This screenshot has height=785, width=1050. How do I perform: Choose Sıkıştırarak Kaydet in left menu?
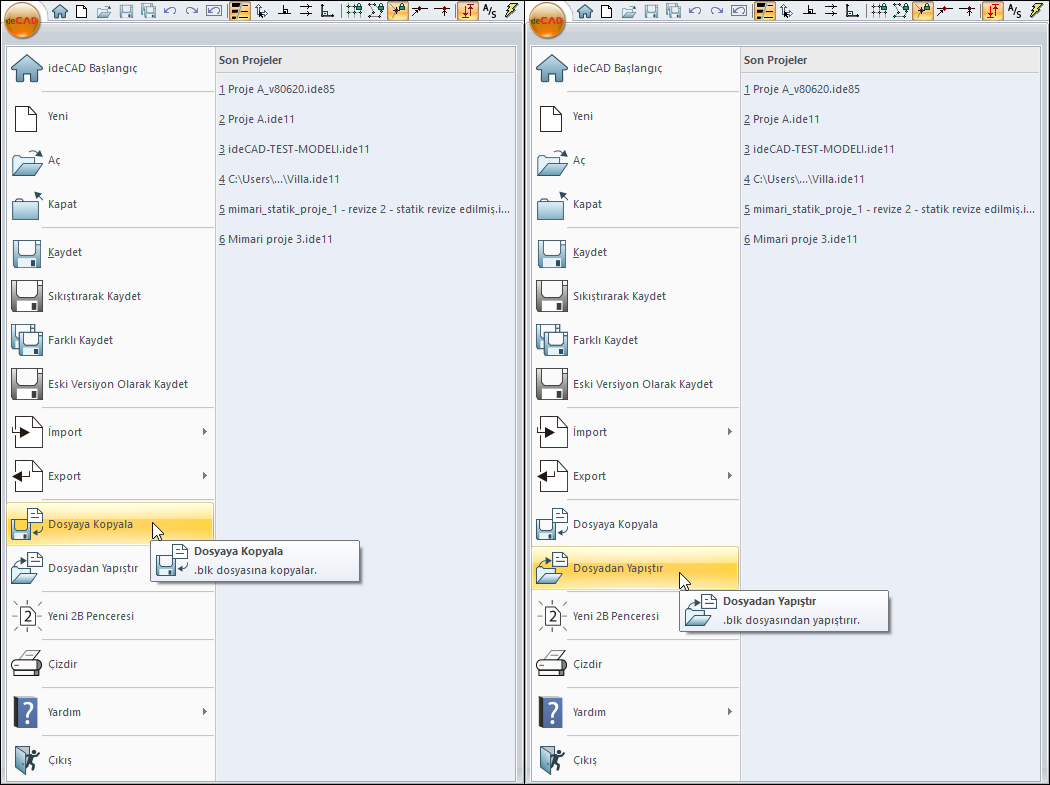tap(110, 296)
